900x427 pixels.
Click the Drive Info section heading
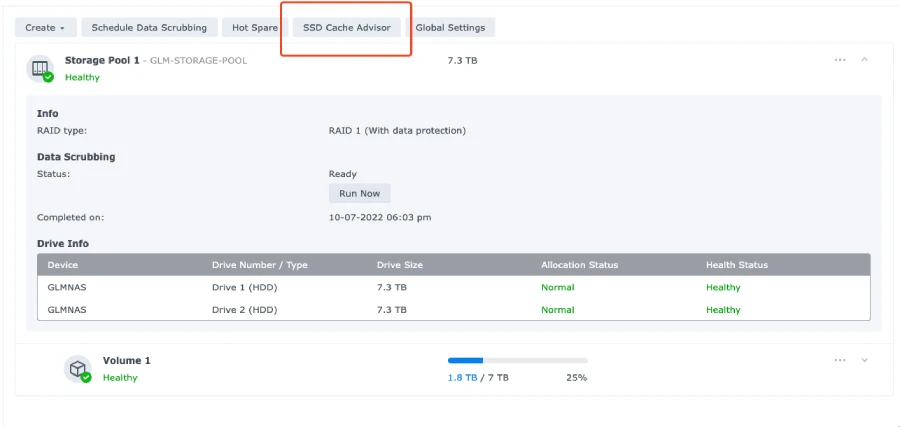point(63,244)
